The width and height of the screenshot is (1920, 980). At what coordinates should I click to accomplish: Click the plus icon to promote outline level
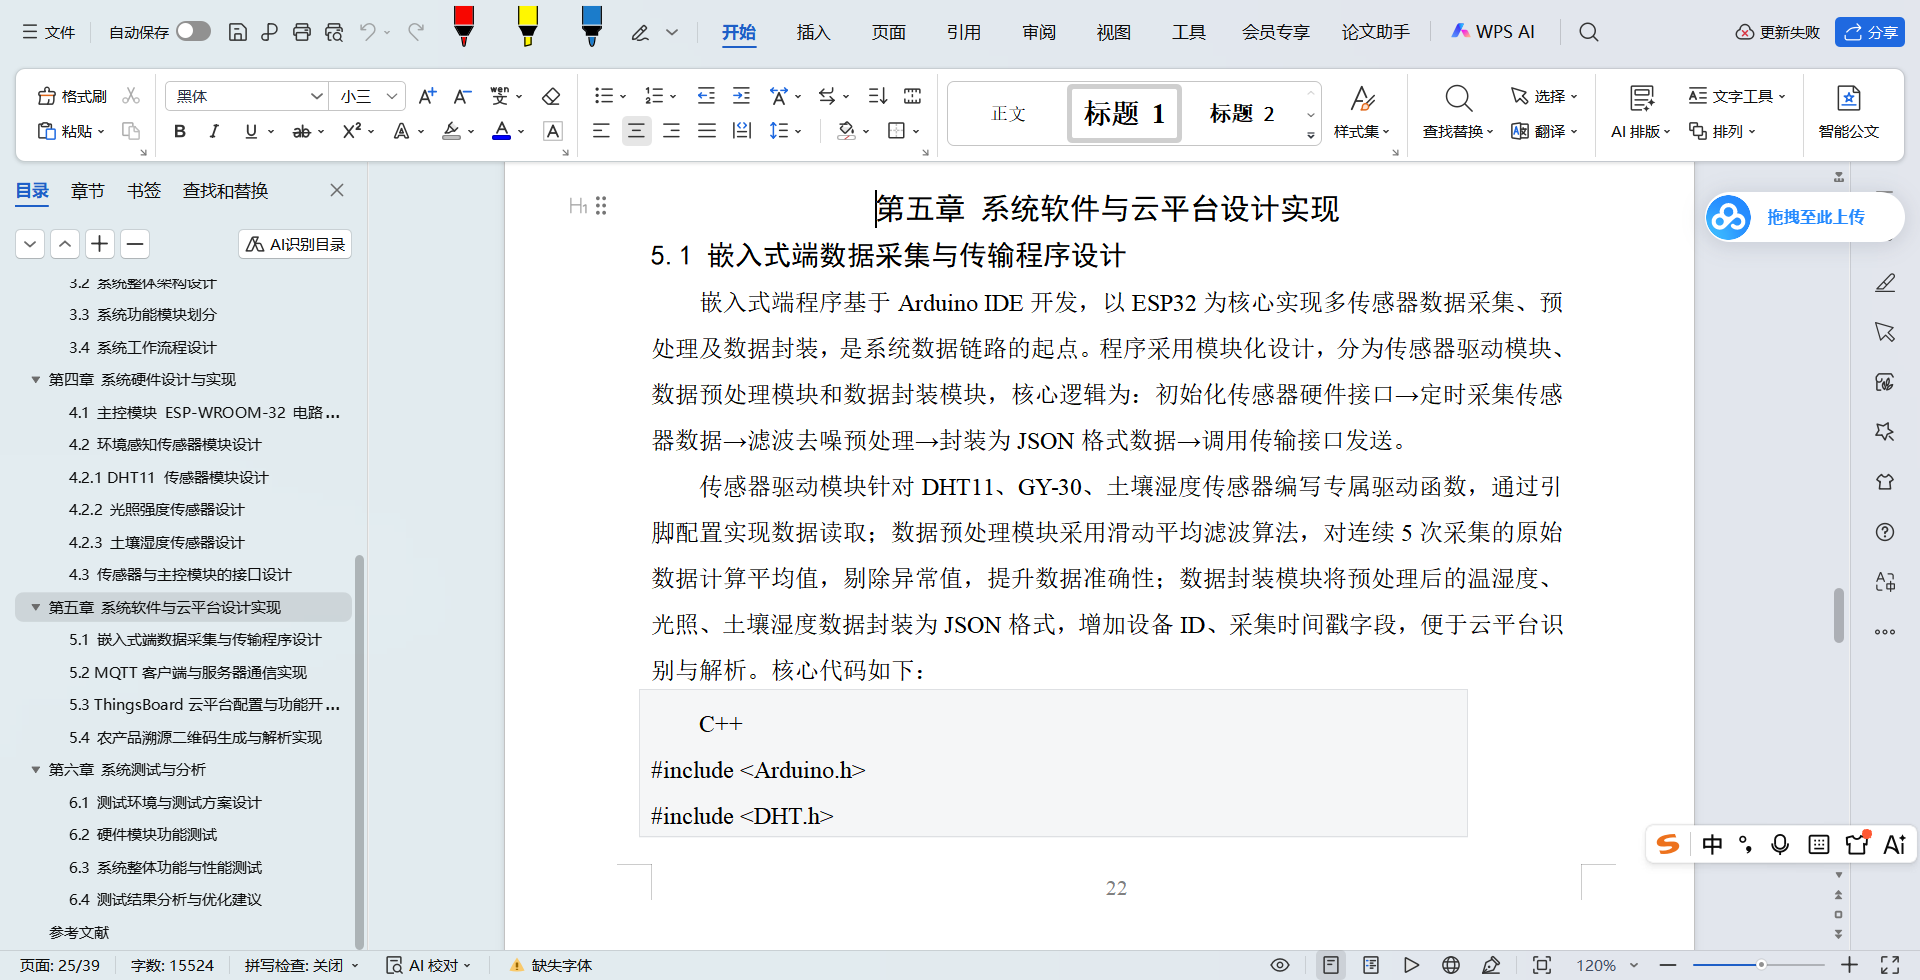click(x=100, y=244)
